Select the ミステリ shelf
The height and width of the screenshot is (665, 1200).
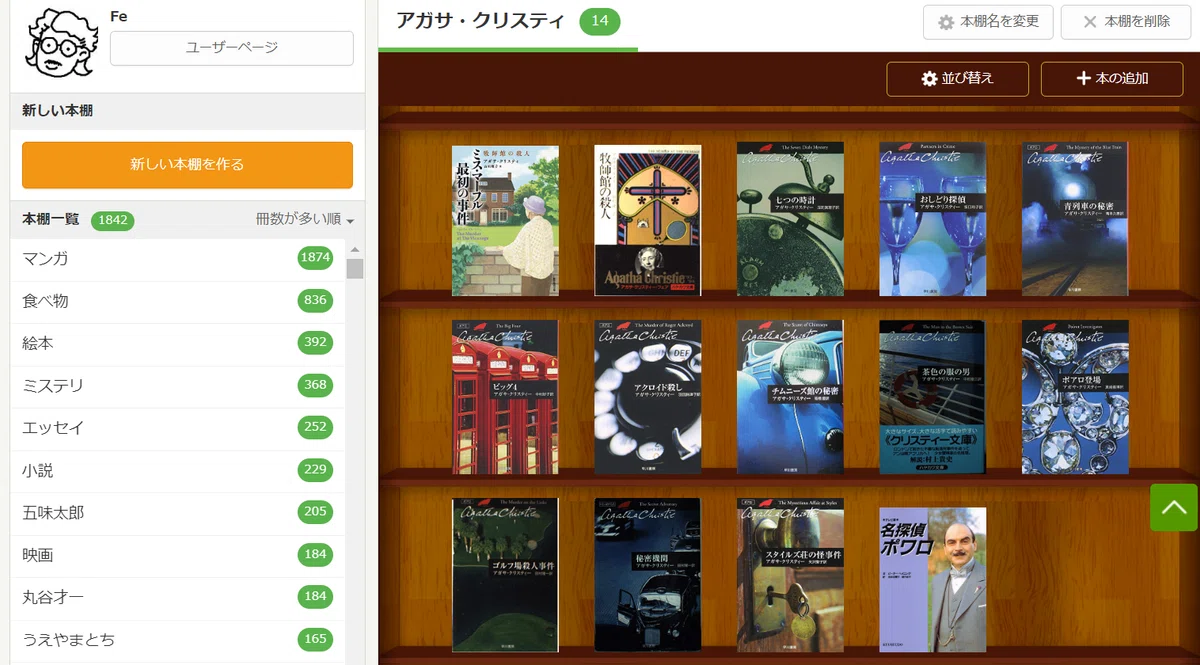tap(177, 385)
